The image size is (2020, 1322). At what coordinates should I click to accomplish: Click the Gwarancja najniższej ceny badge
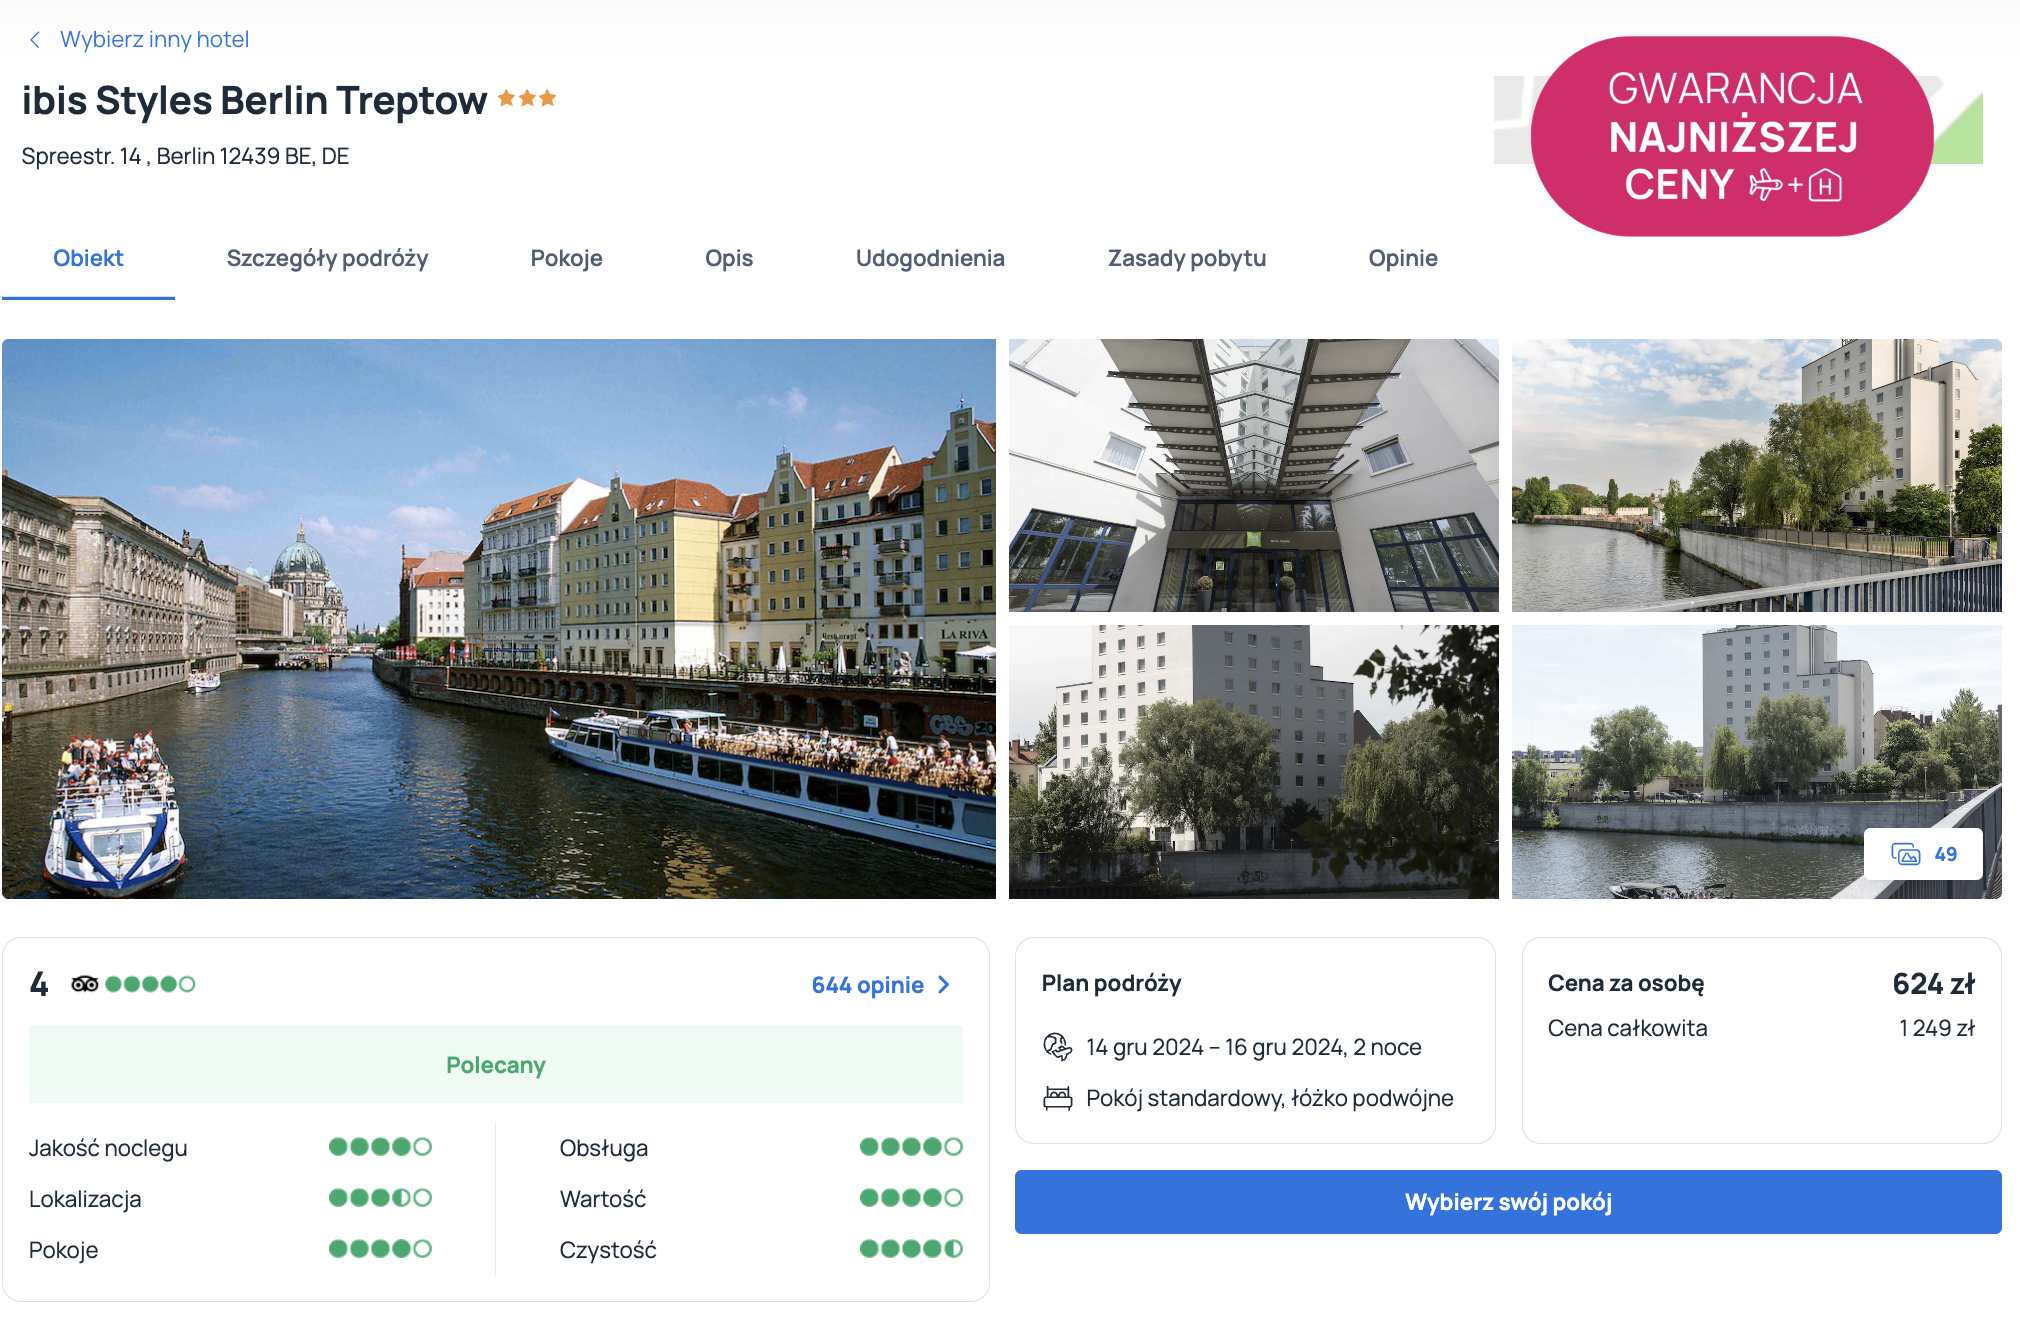1732,137
